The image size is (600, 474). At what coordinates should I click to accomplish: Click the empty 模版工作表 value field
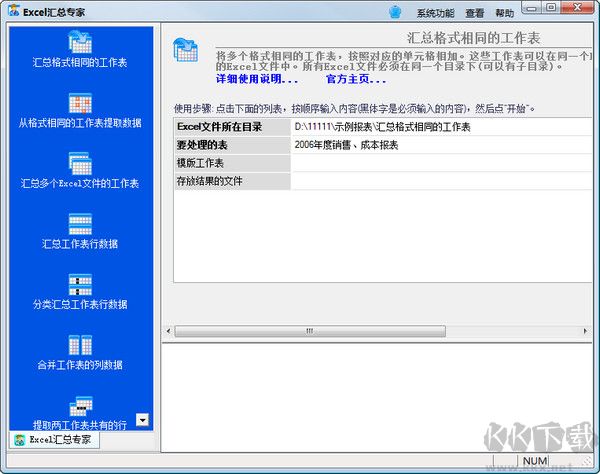441,163
